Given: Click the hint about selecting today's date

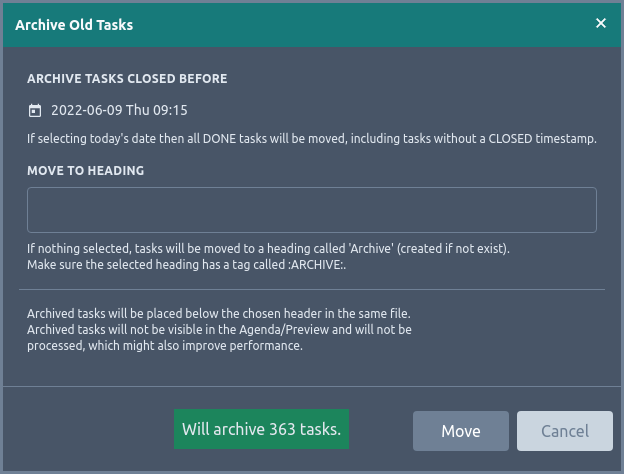Looking at the screenshot, I should pos(312,138).
